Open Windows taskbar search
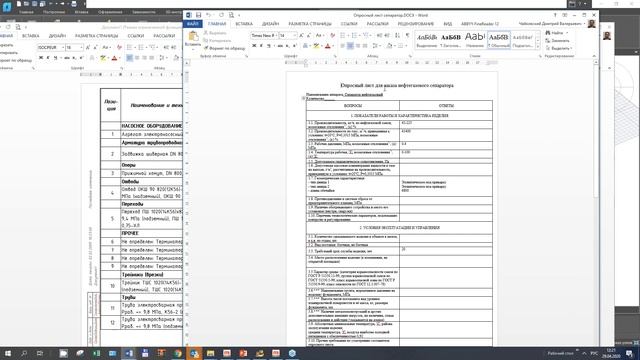Viewport: 640px width, 360px height. coord(24,353)
